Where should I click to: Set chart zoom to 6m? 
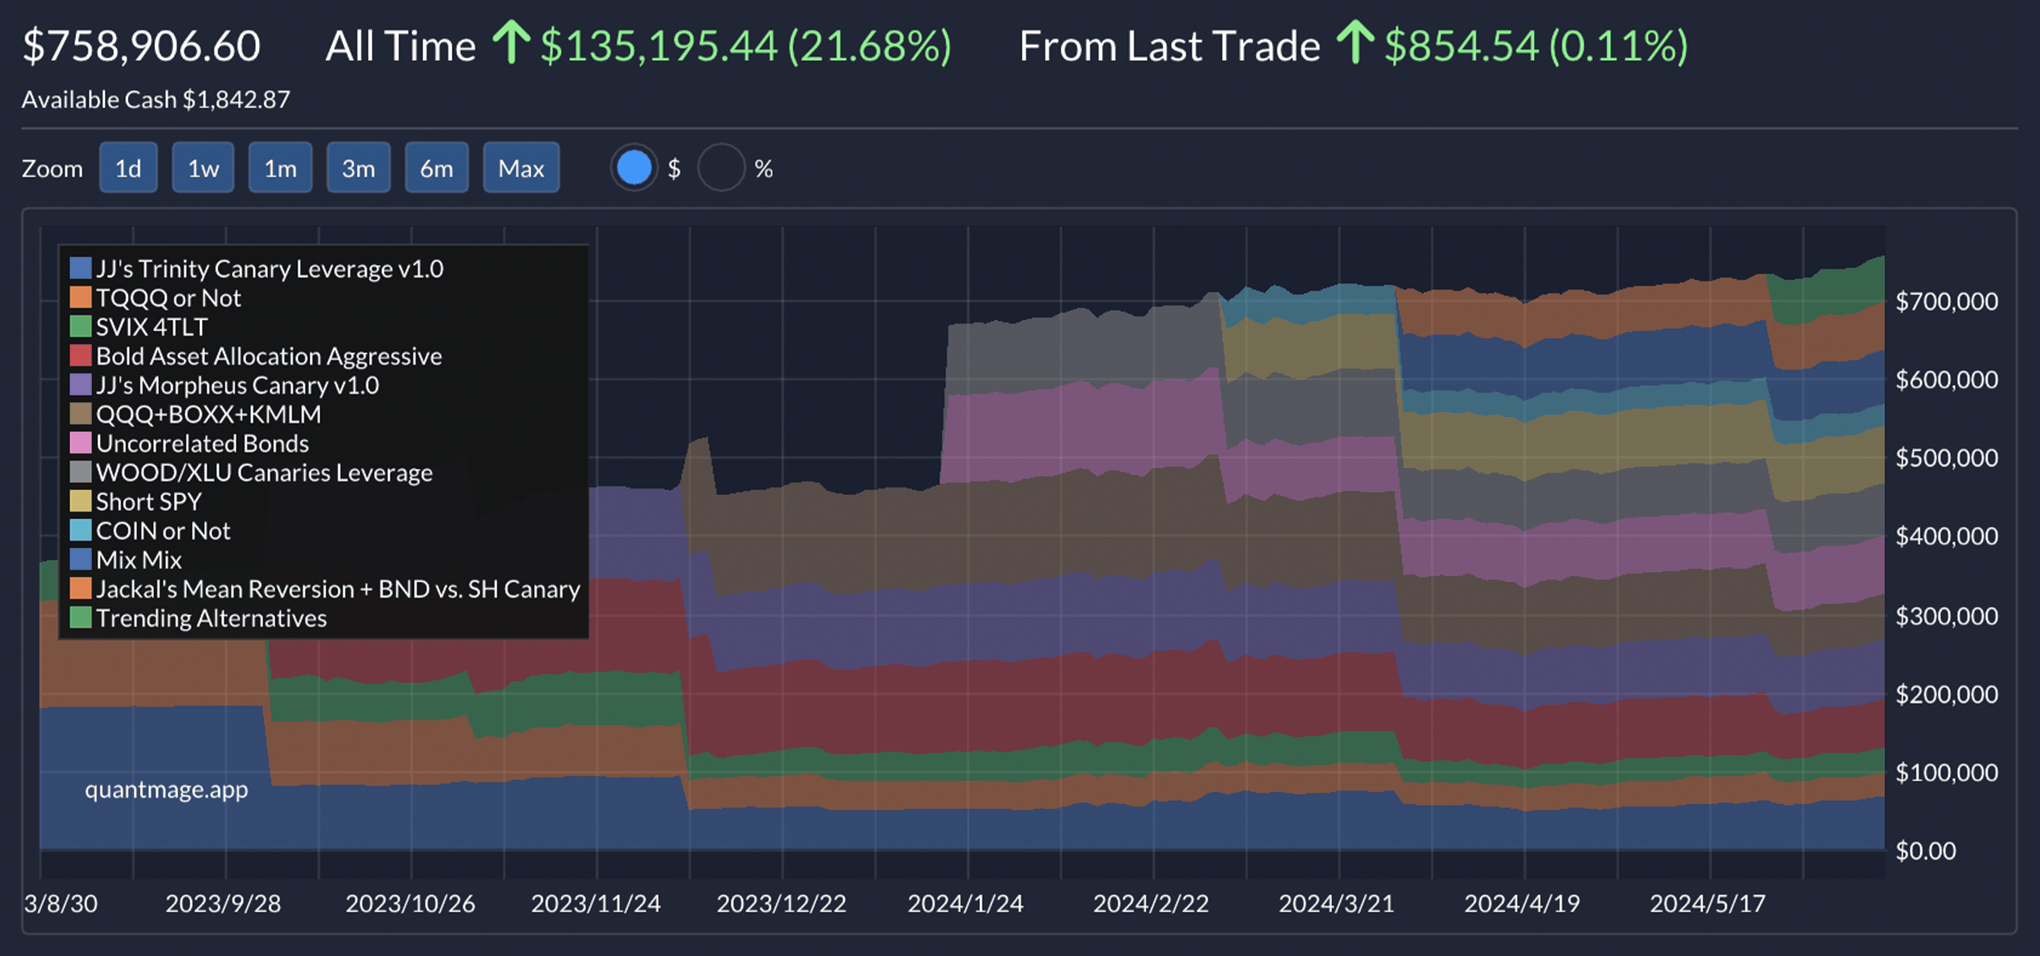click(436, 168)
